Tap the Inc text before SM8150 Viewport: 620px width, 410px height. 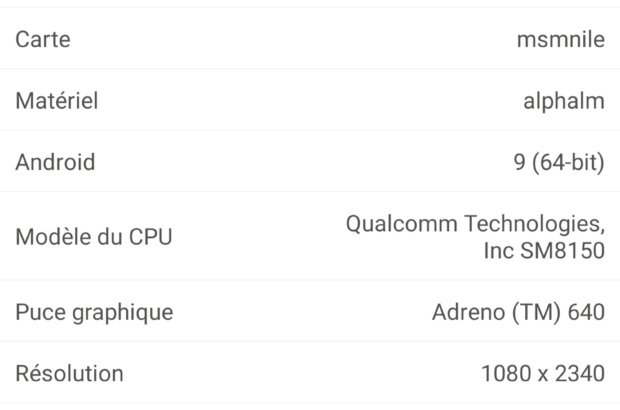tap(499, 251)
